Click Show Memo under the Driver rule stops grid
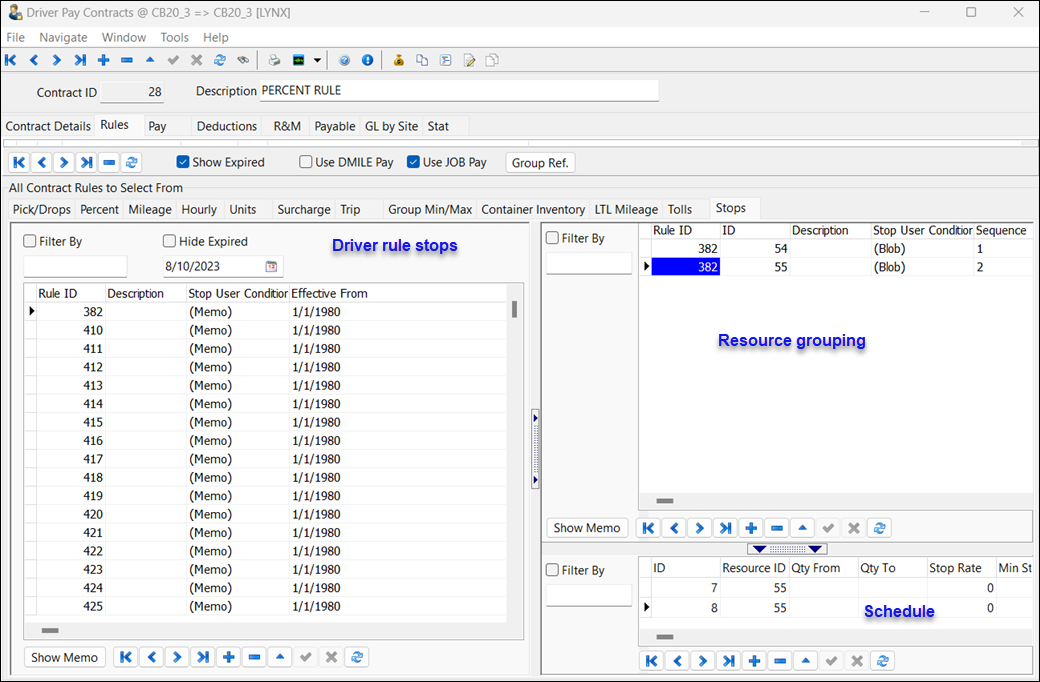Viewport: 1040px width, 682px height. (64, 657)
